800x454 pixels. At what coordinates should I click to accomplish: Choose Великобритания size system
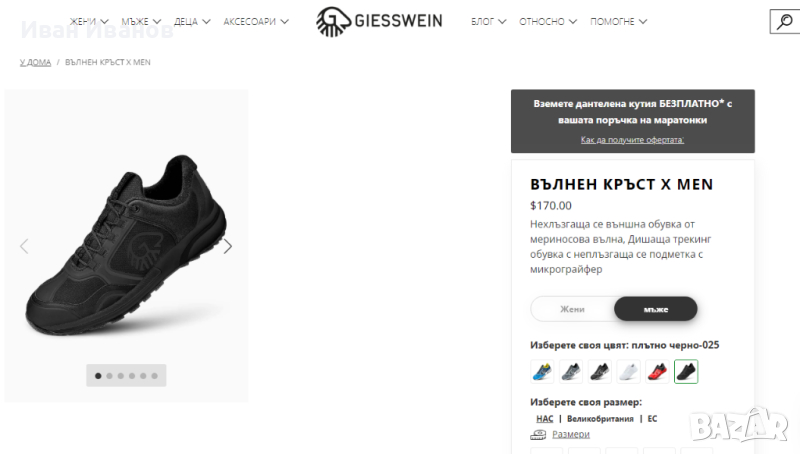tap(600, 419)
